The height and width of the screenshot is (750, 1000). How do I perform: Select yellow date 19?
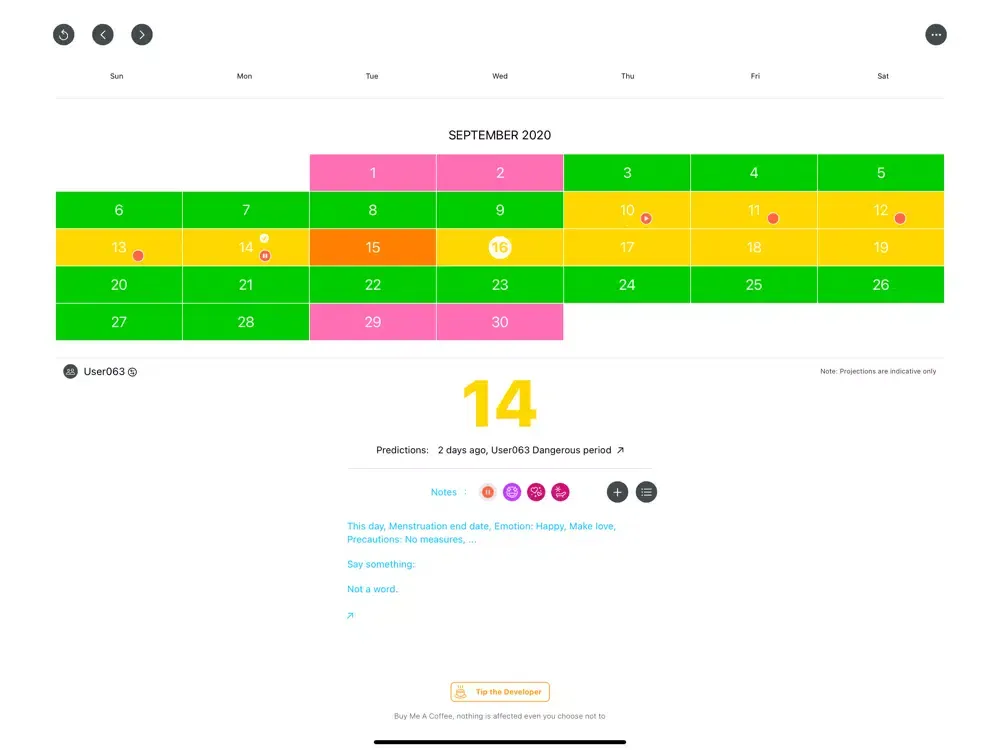point(881,247)
